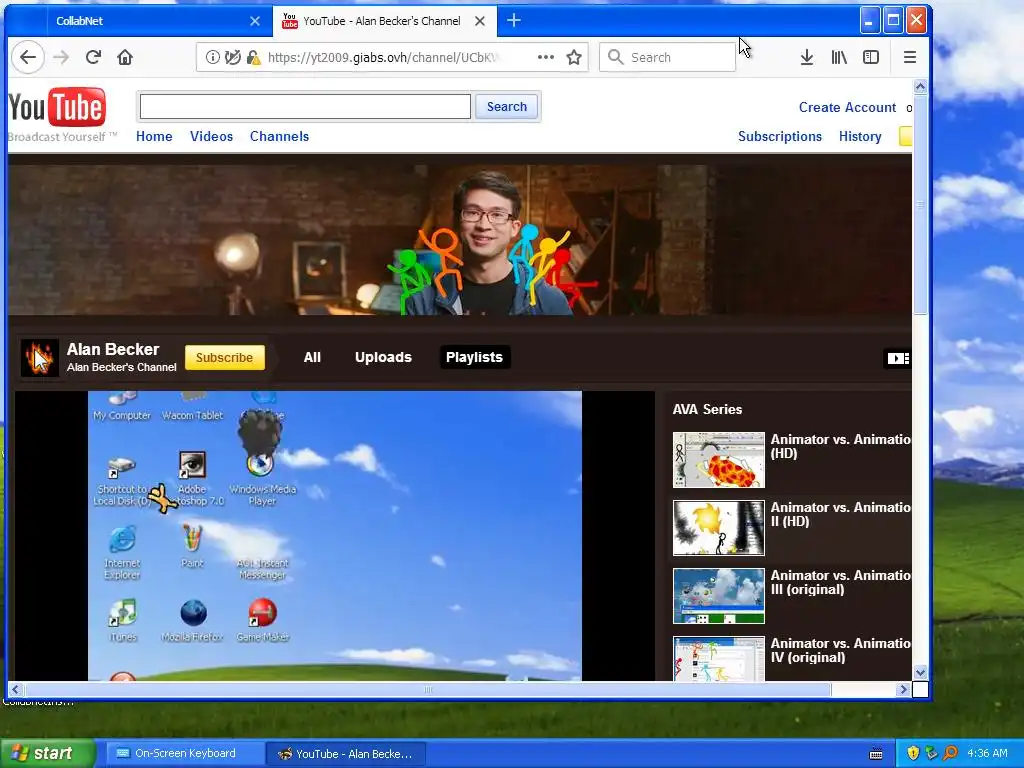The height and width of the screenshot is (768, 1024).
Task: Bookmark this page with the star icon
Action: [574, 57]
